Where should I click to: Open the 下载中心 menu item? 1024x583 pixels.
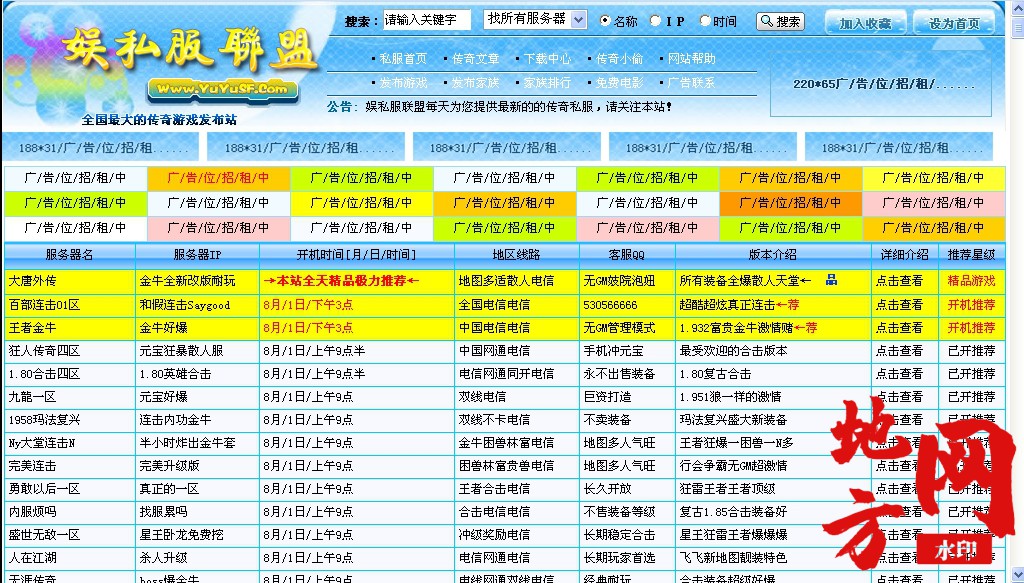pos(547,59)
